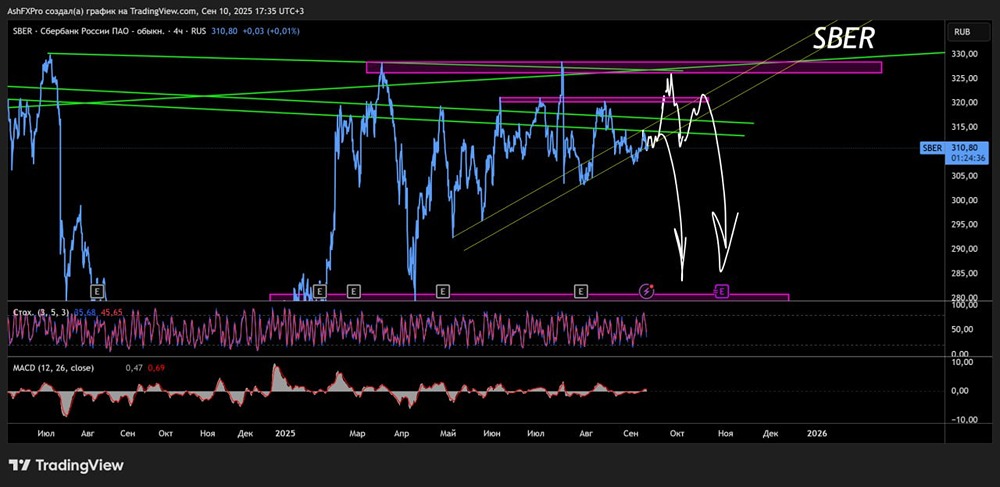
Task: Click the Апр label on the time axis
Action: pyautogui.click(x=401, y=433)
